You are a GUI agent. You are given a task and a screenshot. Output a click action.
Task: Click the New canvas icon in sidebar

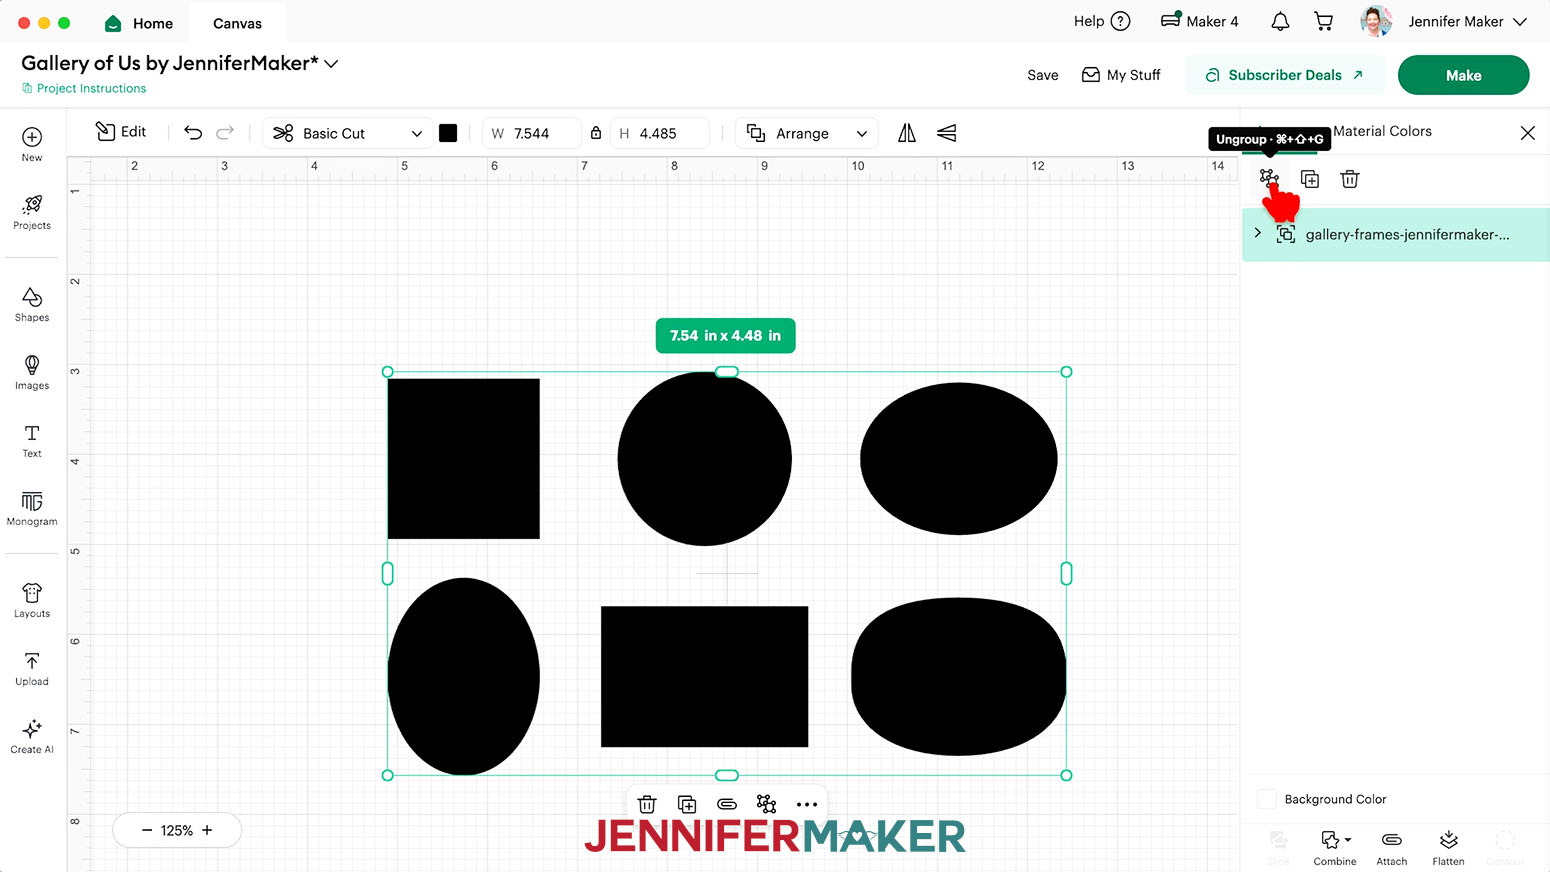point(32,144)
